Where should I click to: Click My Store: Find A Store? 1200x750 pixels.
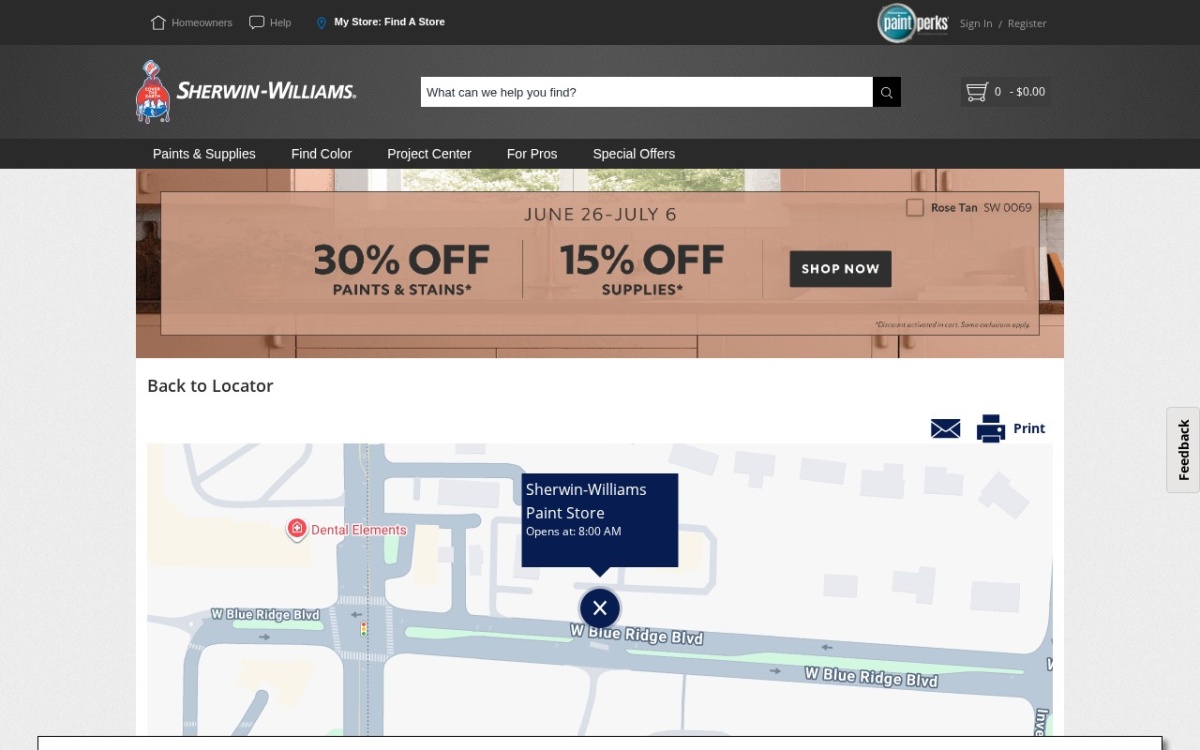click(x=389, y=22)
